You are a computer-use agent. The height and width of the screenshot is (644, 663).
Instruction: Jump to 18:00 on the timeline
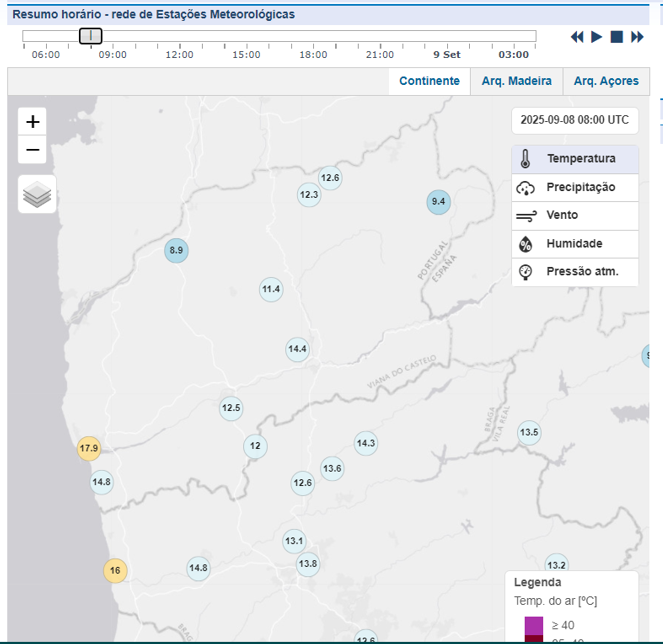click(x=313, y=55)
